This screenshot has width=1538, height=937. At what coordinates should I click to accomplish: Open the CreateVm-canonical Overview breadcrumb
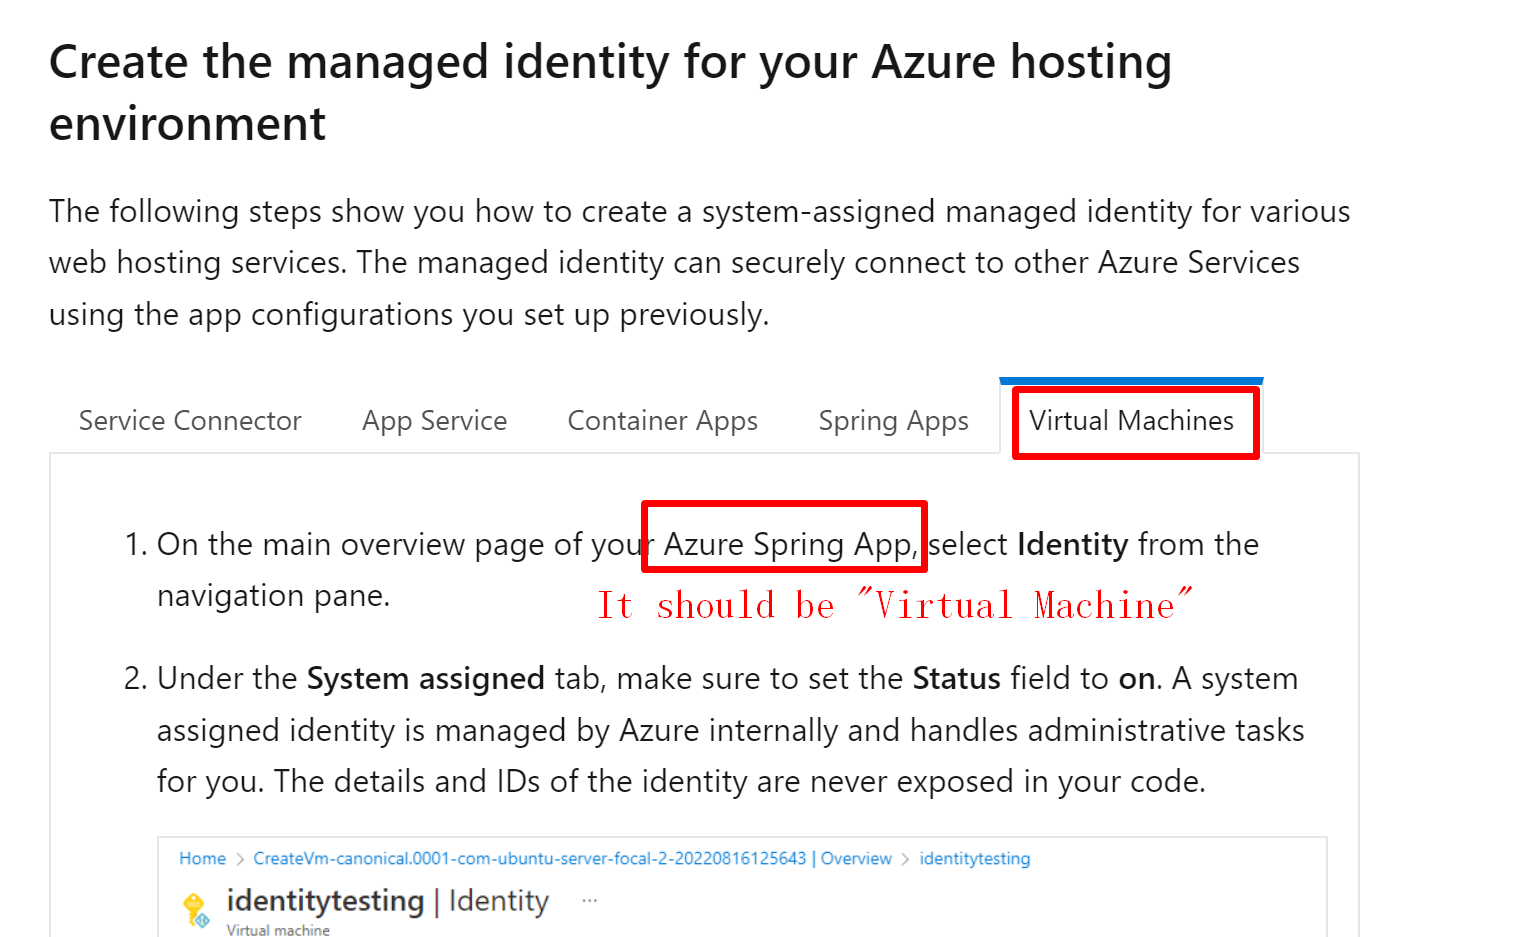point(572,858)
